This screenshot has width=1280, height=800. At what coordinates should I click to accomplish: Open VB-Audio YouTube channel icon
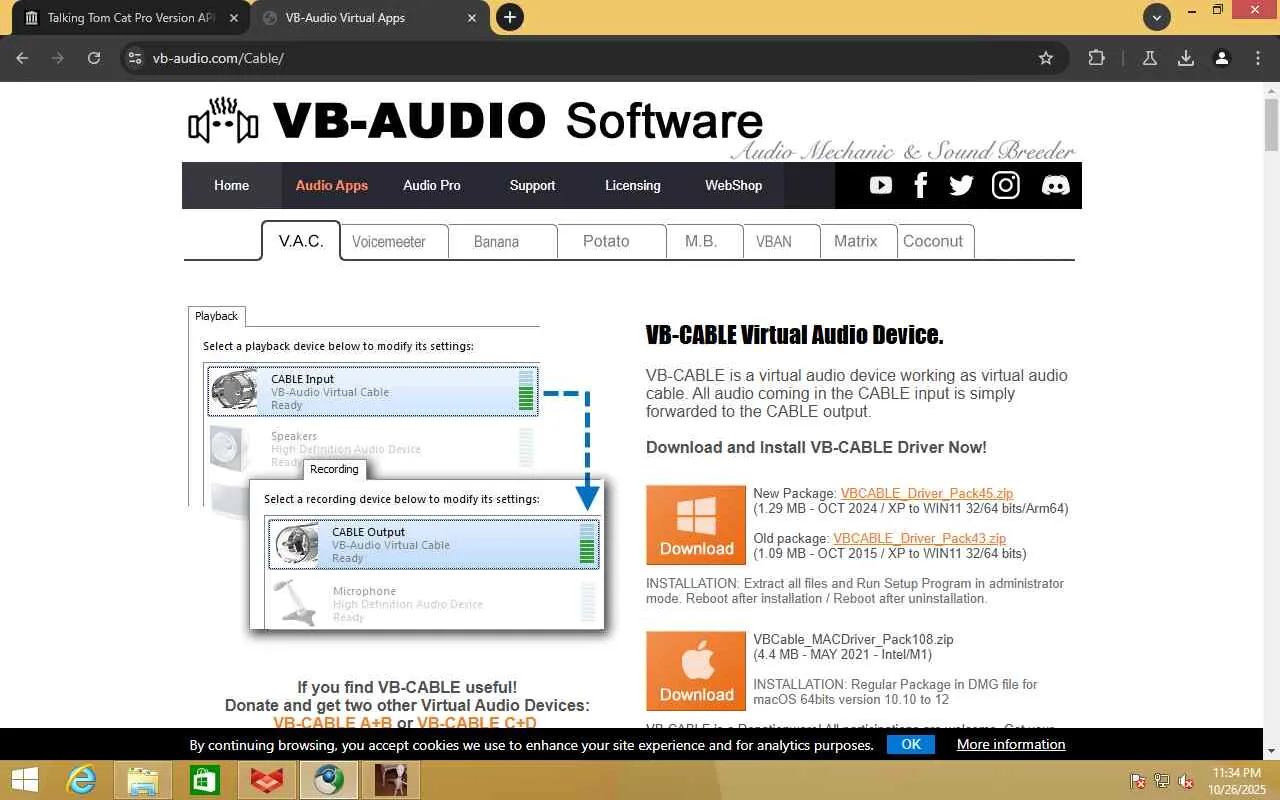pos(880,185)
